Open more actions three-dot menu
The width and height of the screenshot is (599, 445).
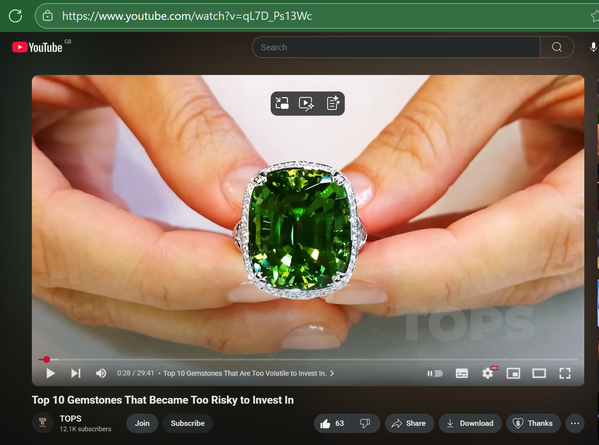click(x=575, y=423)
